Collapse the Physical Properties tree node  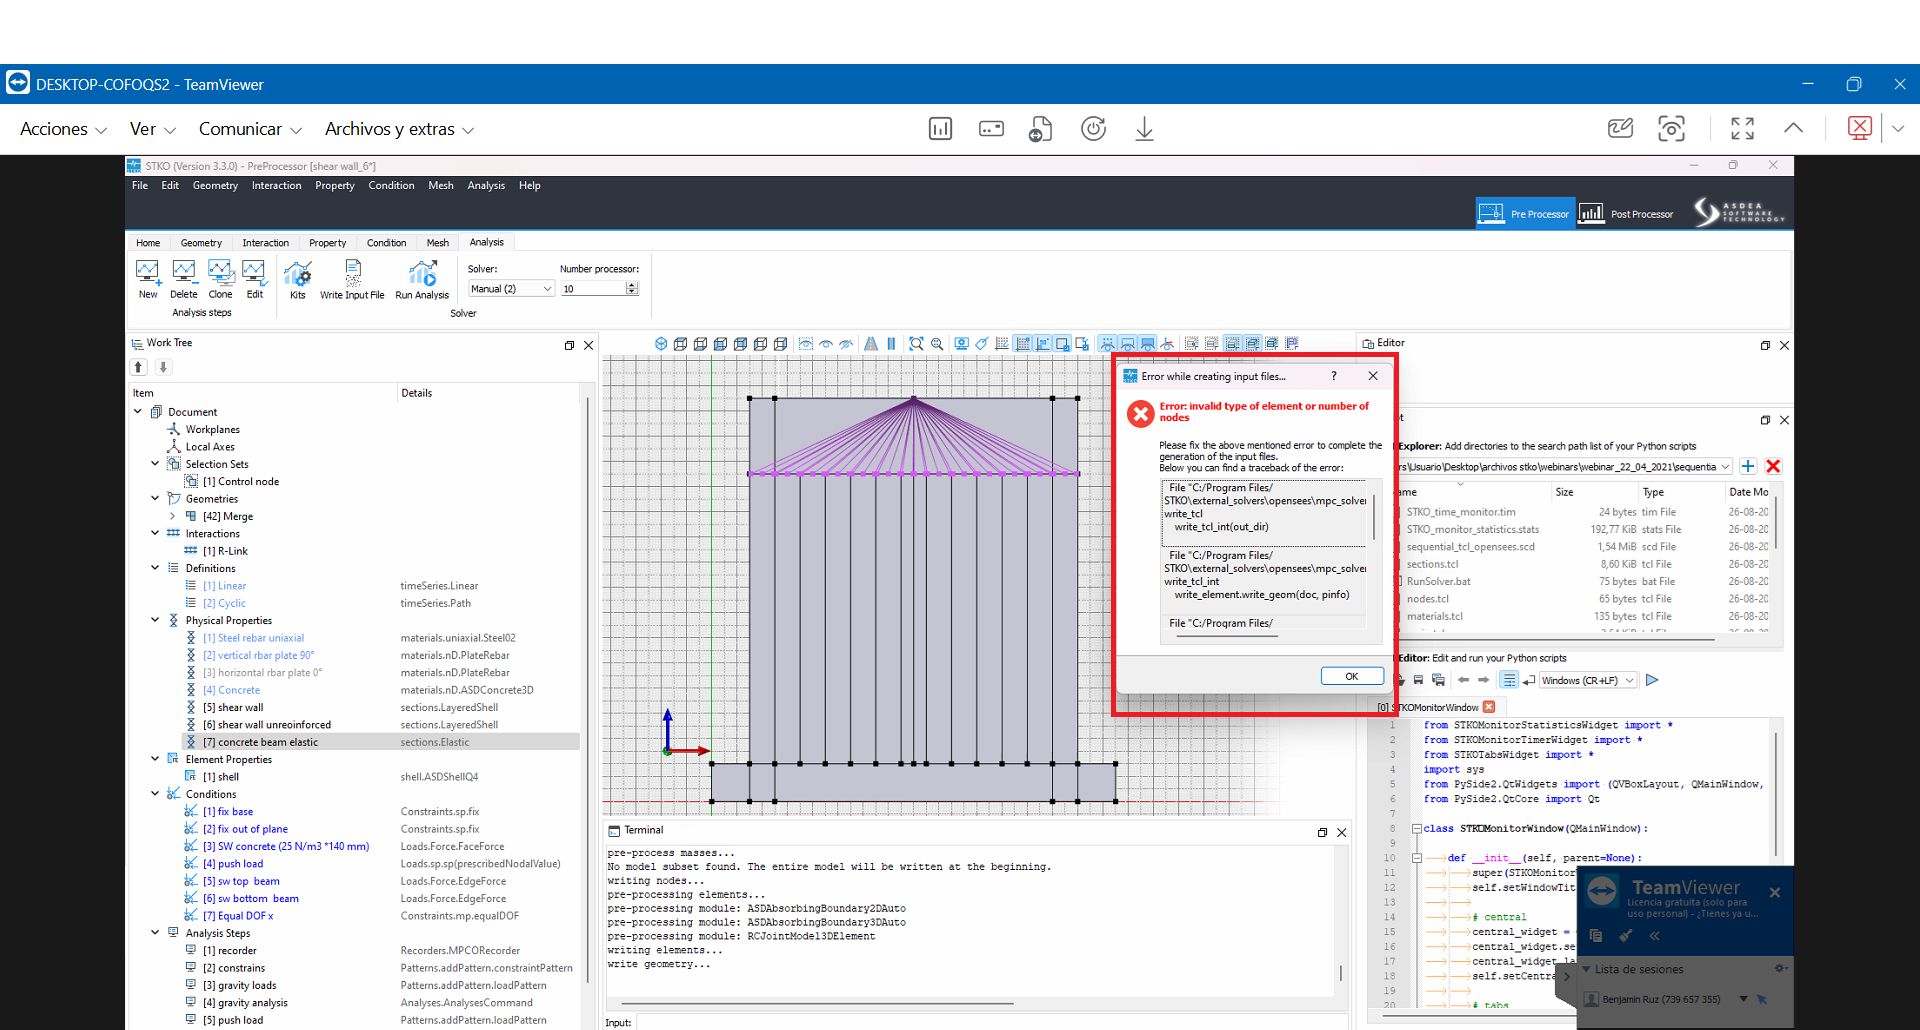tap(155, 620)
